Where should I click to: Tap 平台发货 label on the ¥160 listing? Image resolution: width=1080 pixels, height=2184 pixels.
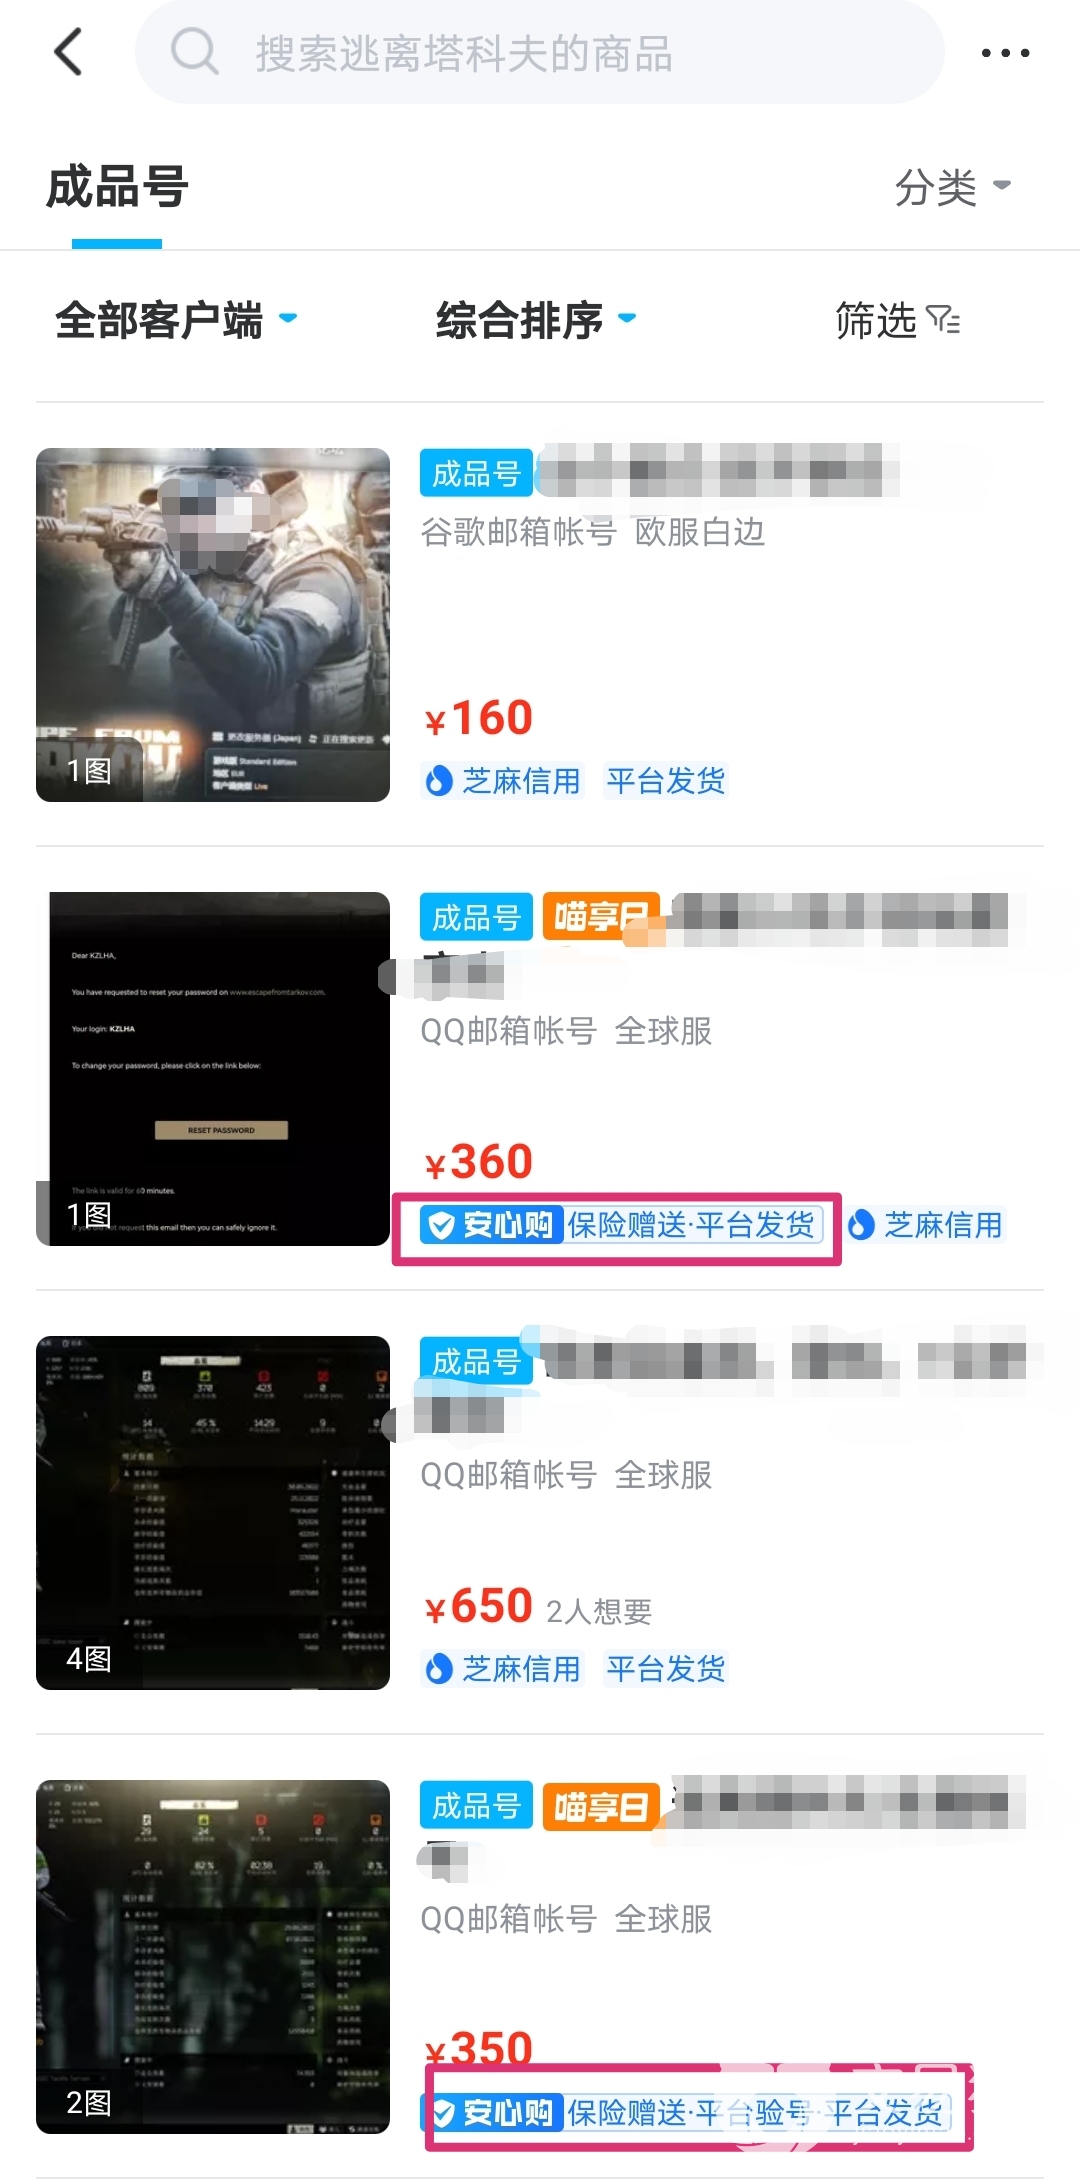[666, 780]
